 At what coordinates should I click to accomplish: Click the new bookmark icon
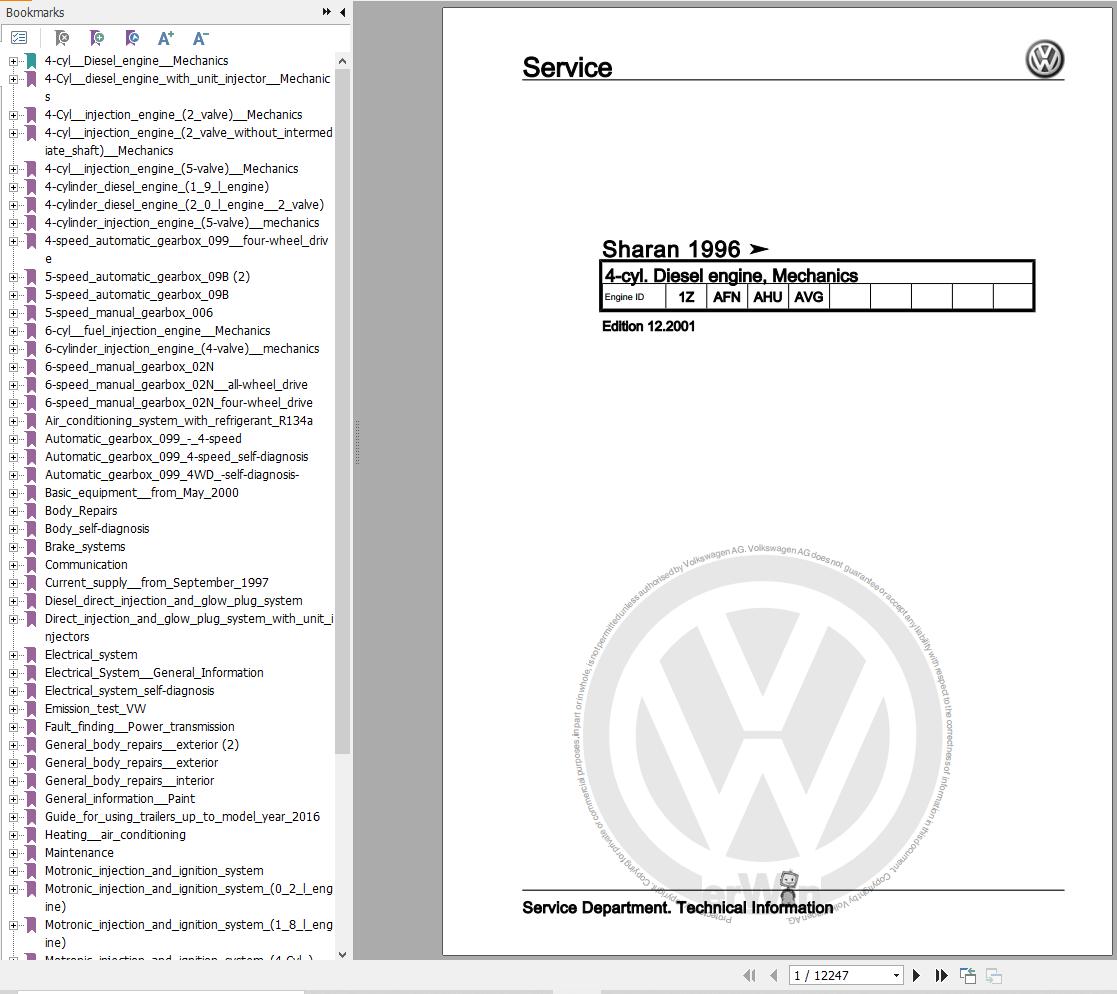97,38
